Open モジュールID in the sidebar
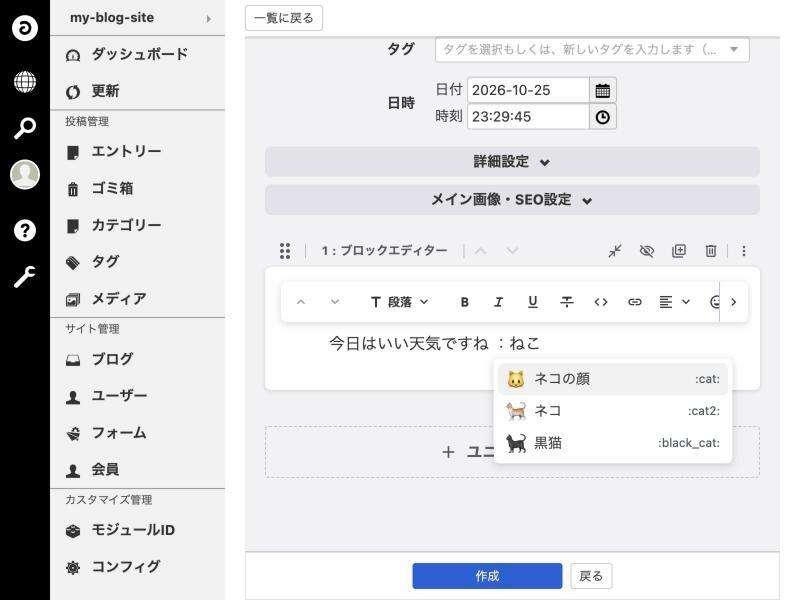The height and width of the screenshot is (600, 800). [138, 530]
